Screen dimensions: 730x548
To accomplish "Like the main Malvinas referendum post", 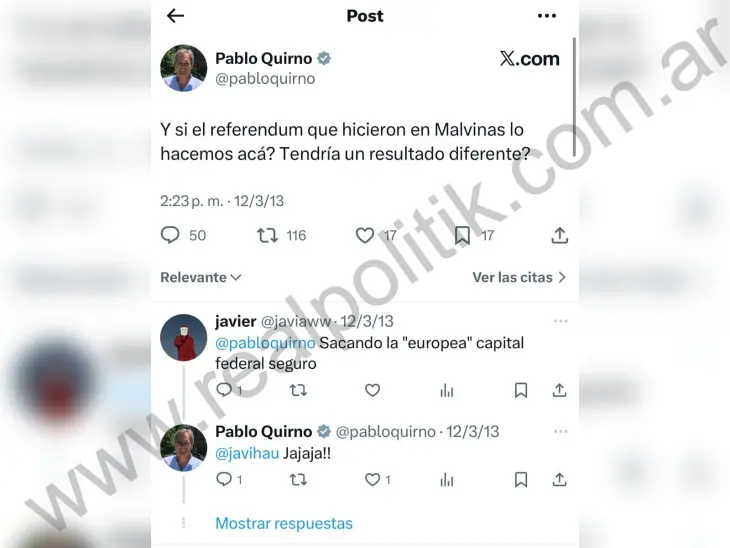I will (365, 236).
